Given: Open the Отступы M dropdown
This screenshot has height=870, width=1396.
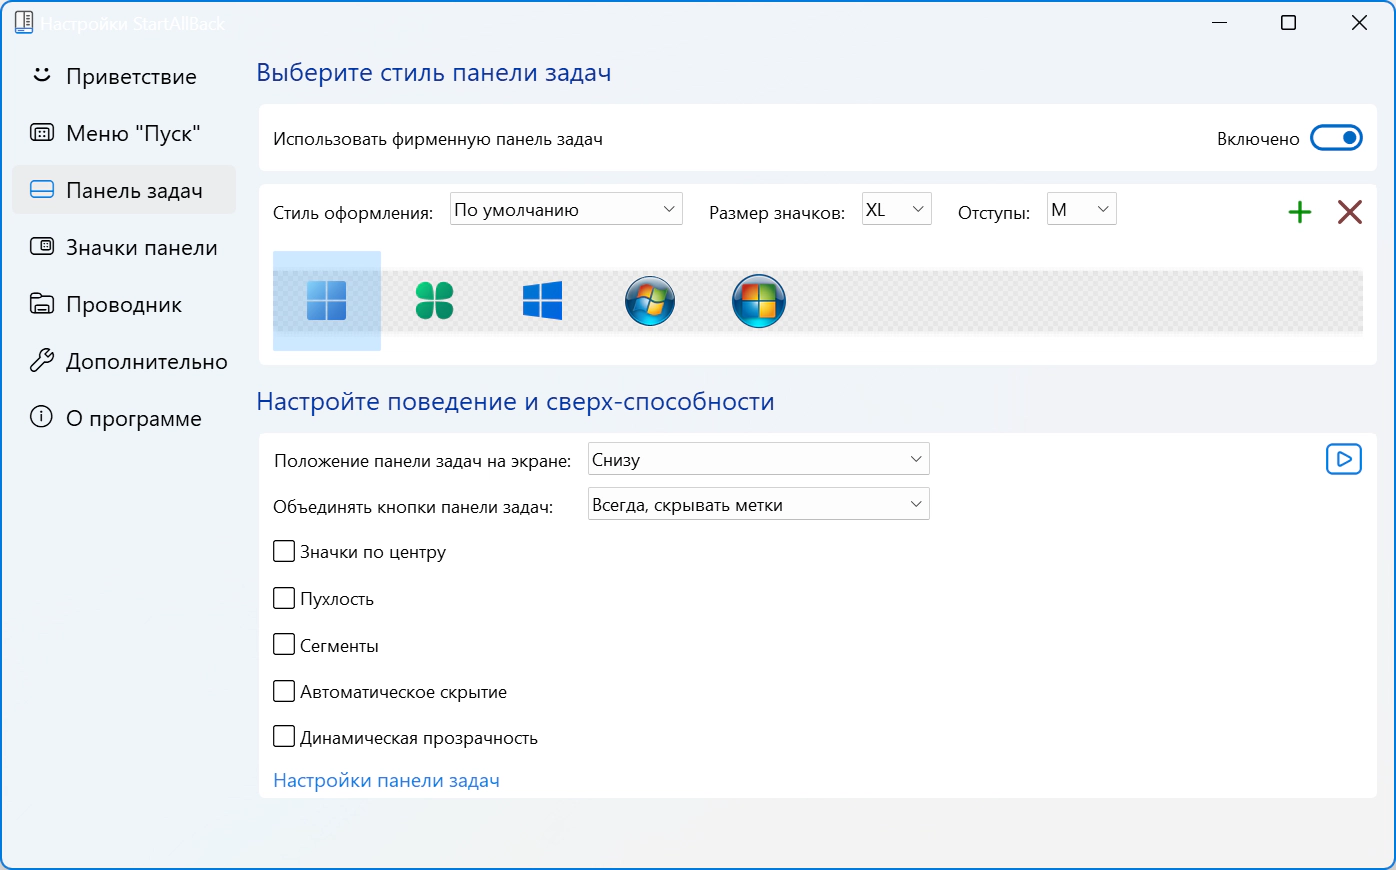Looking at the screenshot, I should 1082,209.
